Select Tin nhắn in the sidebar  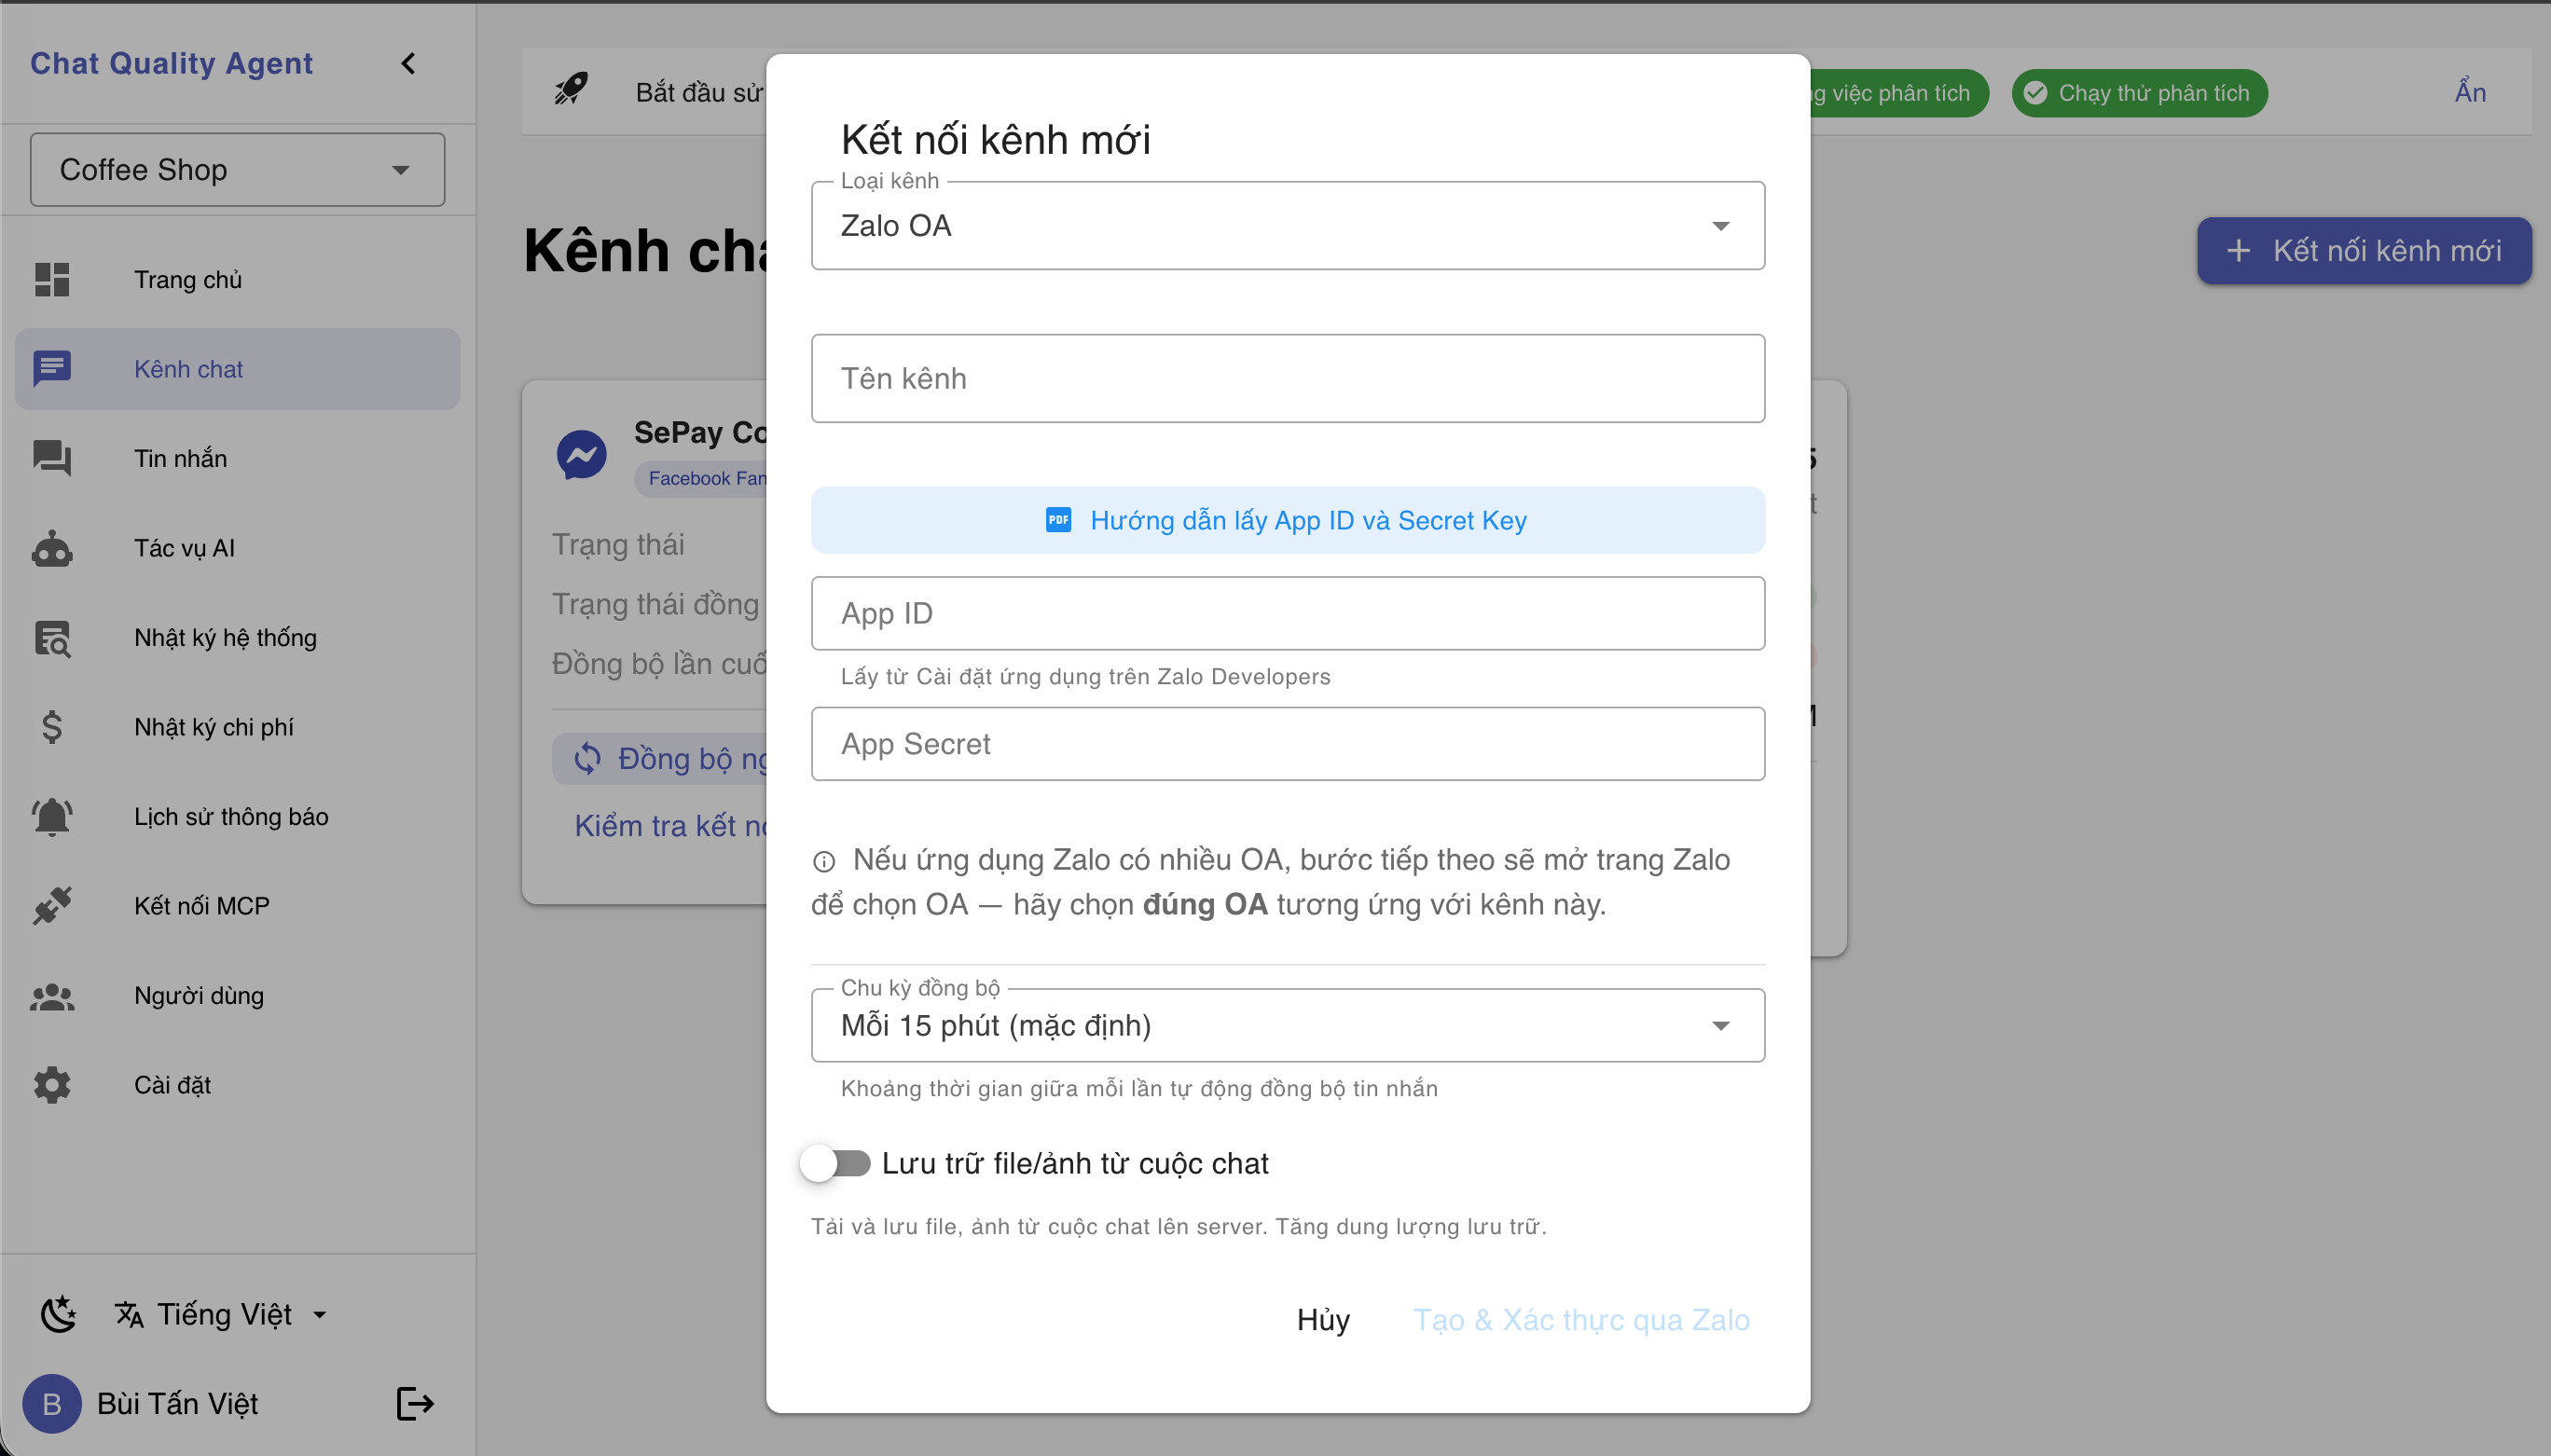[x=179, y=458]
